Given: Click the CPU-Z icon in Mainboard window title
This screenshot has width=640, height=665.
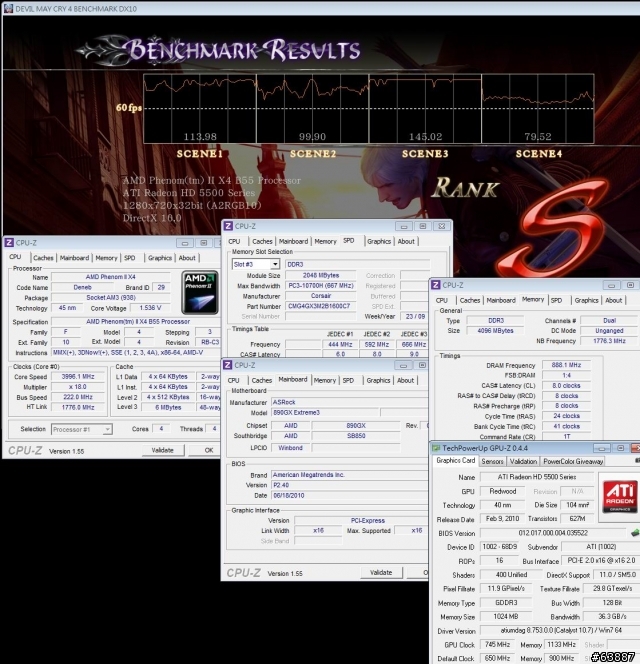Looking at the screenshot, I should (x=228, y=365).
